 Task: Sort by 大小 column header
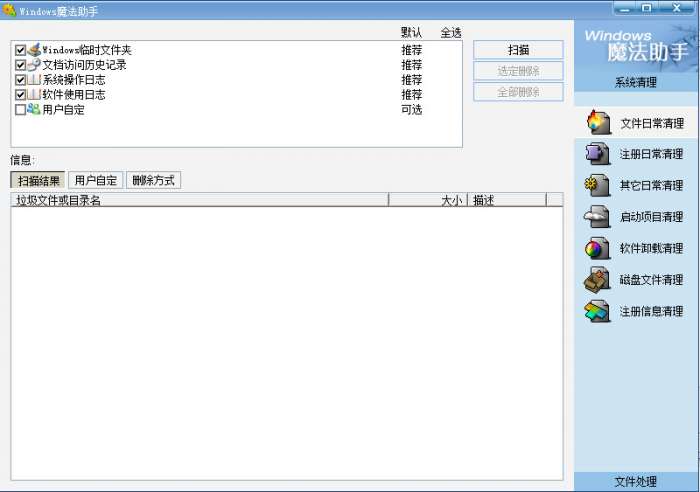[428, 200]
